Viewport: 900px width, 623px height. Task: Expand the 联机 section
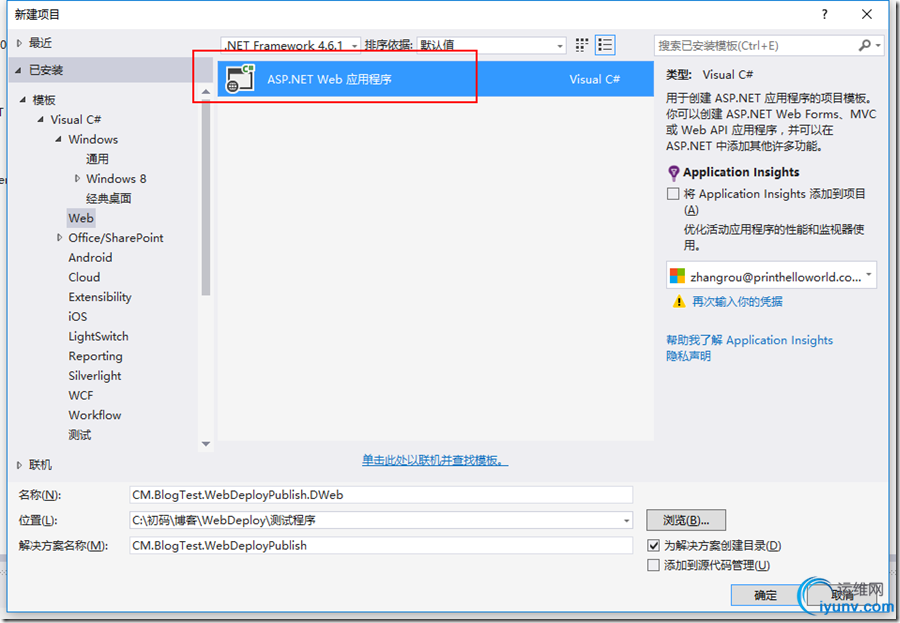point(20,465)
